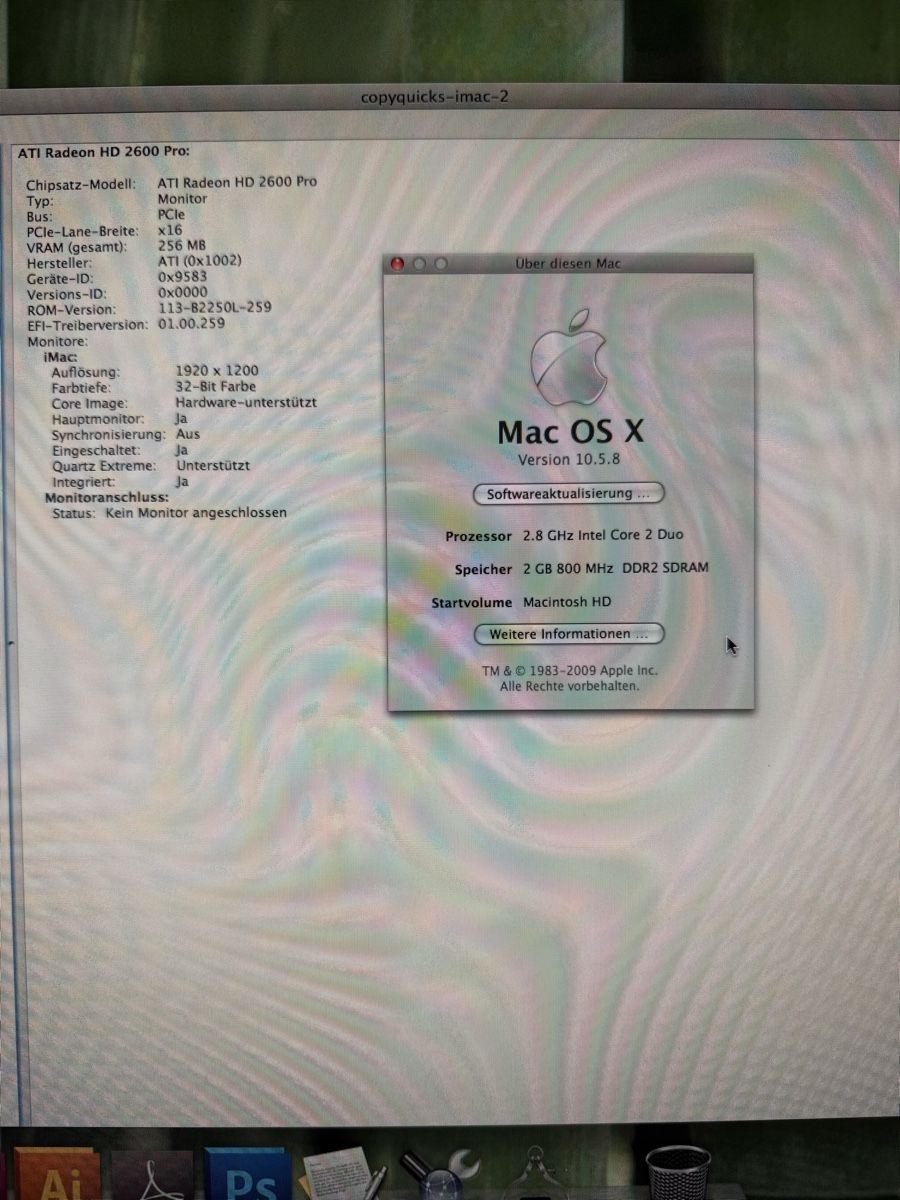Click the Weitere Informationen button
The width and height of the screenshot is (900, 1200).
(568, 634)
